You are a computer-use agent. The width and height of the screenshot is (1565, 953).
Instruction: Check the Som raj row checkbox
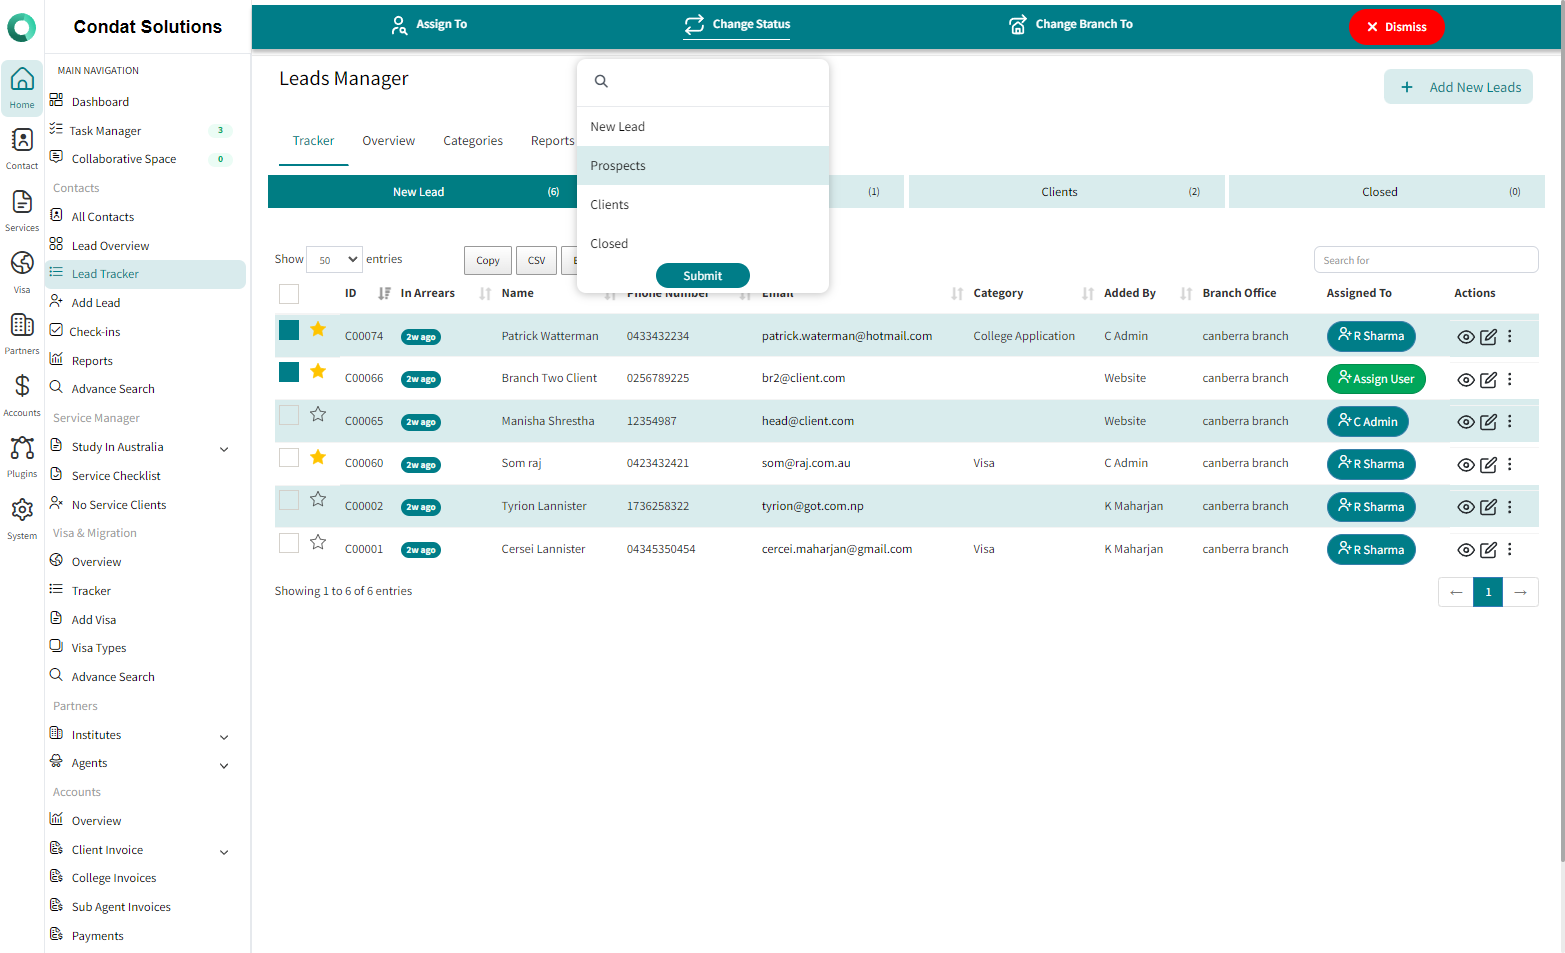(x=289, y=457)
